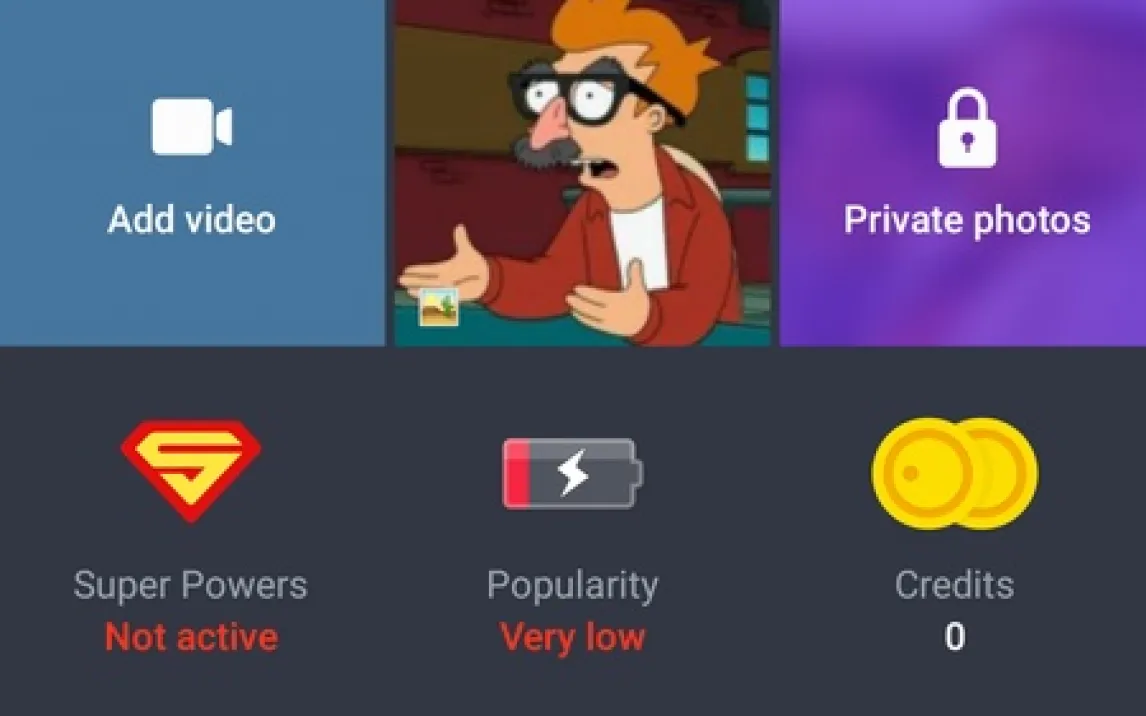
Task: Tap the small landscape picture badge
Action: point(439,307)
